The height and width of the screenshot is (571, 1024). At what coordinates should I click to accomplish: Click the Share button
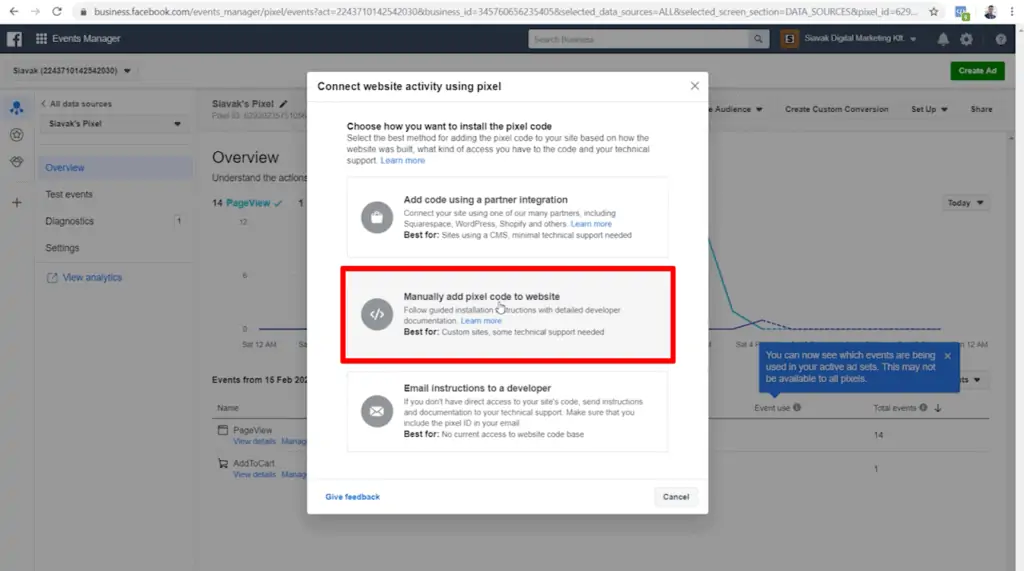(x=981, y=109)
